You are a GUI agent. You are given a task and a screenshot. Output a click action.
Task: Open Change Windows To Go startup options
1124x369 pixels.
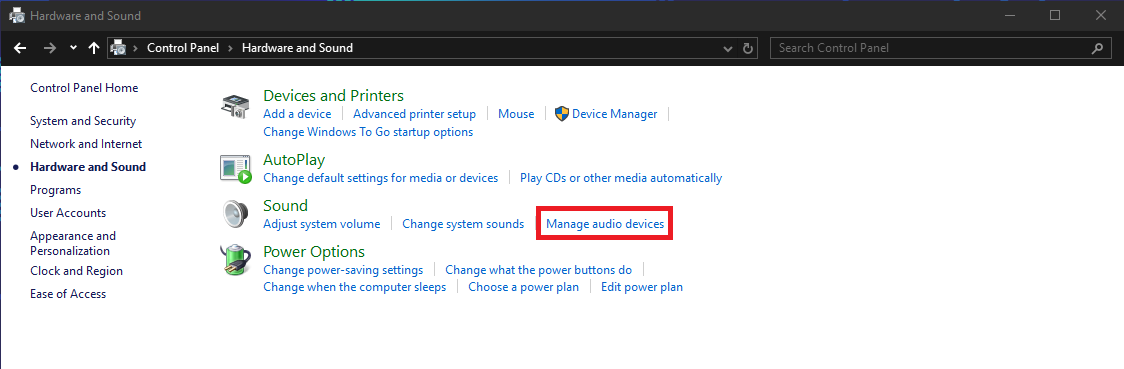368,132
